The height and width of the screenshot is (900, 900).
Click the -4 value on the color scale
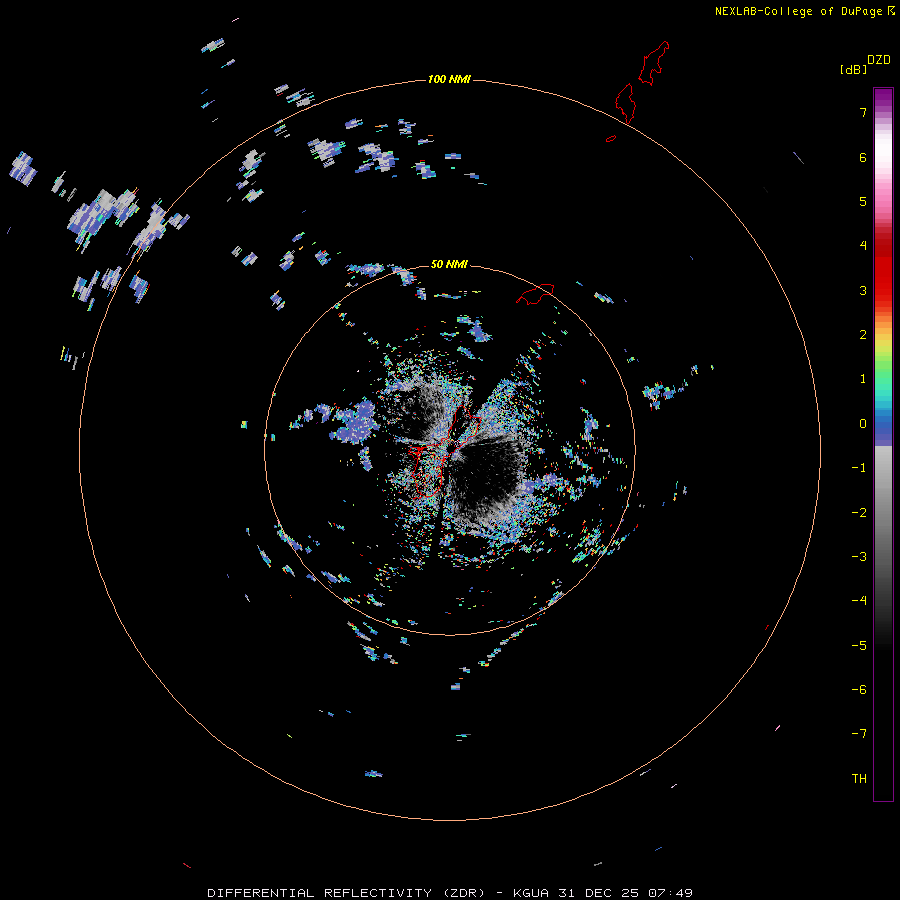tap(859, 601)
